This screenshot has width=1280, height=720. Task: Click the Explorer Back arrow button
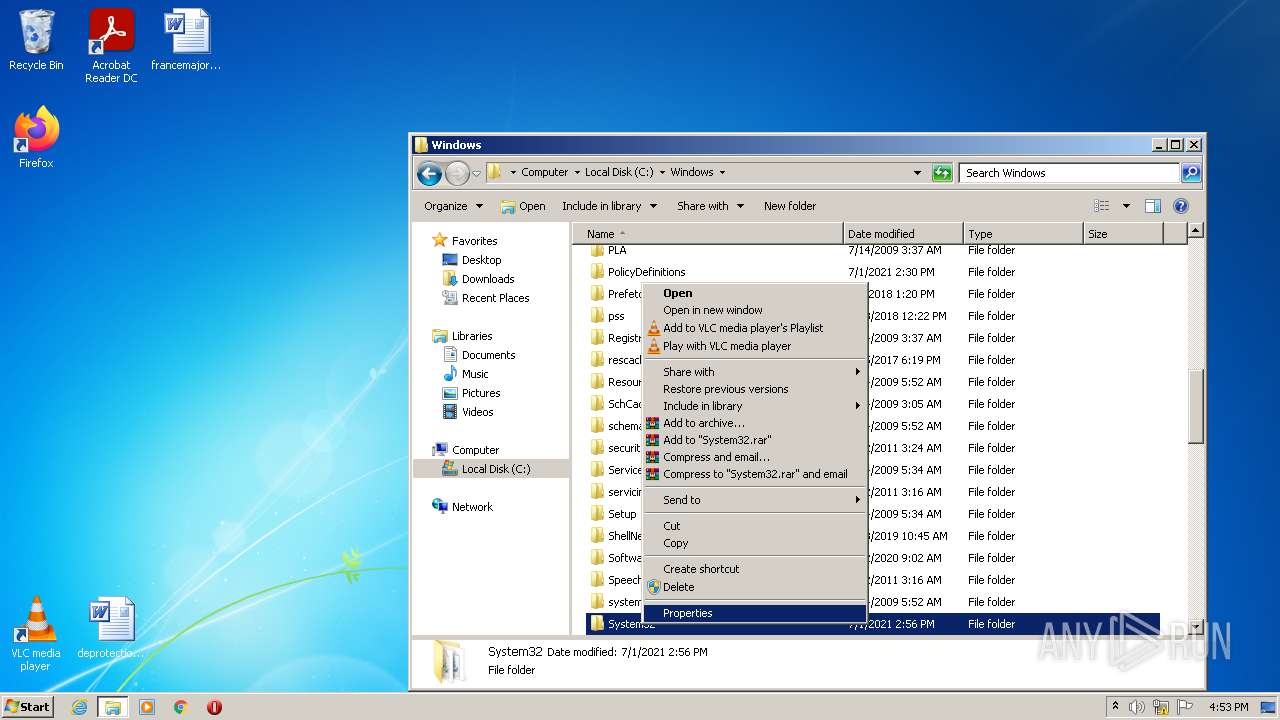(x=429, y=173)
